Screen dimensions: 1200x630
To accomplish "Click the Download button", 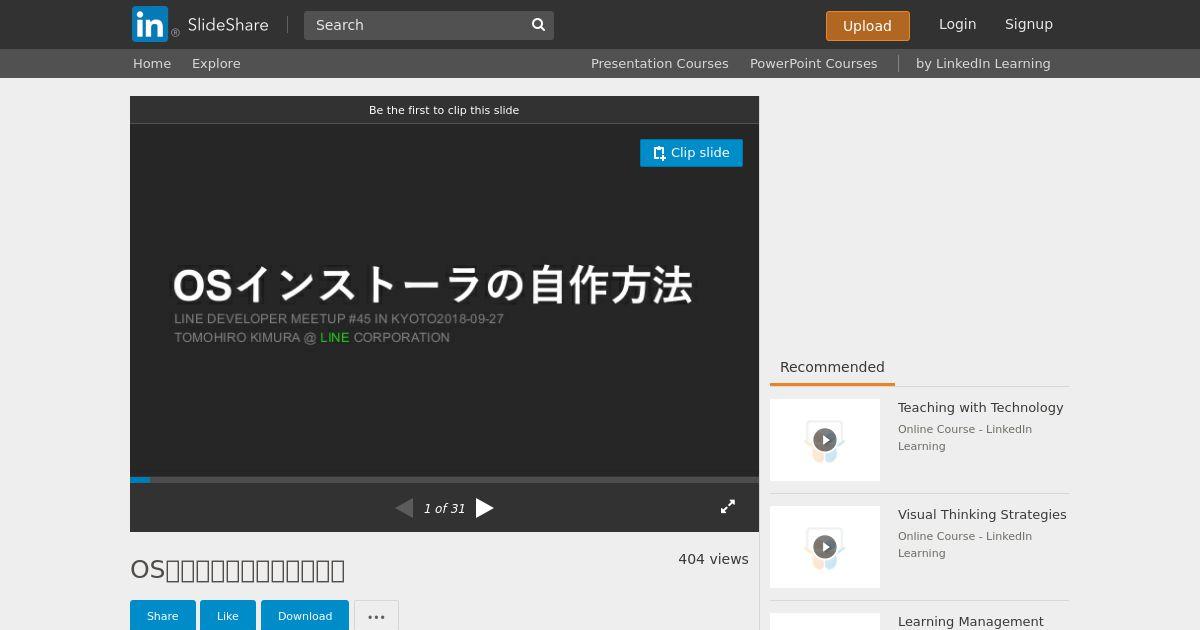I will [305, 616].
